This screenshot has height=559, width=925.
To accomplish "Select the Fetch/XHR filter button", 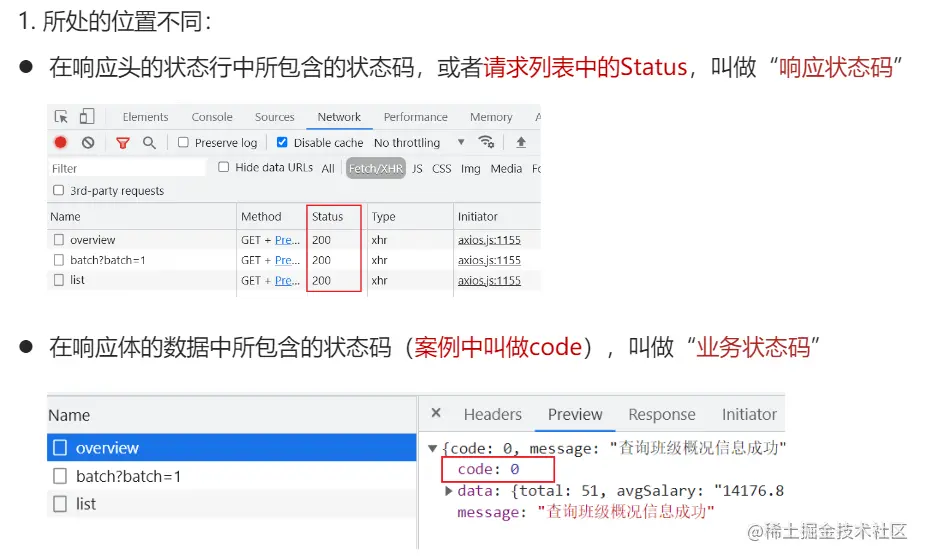I will pyautogui.click(x=376, y=168).
